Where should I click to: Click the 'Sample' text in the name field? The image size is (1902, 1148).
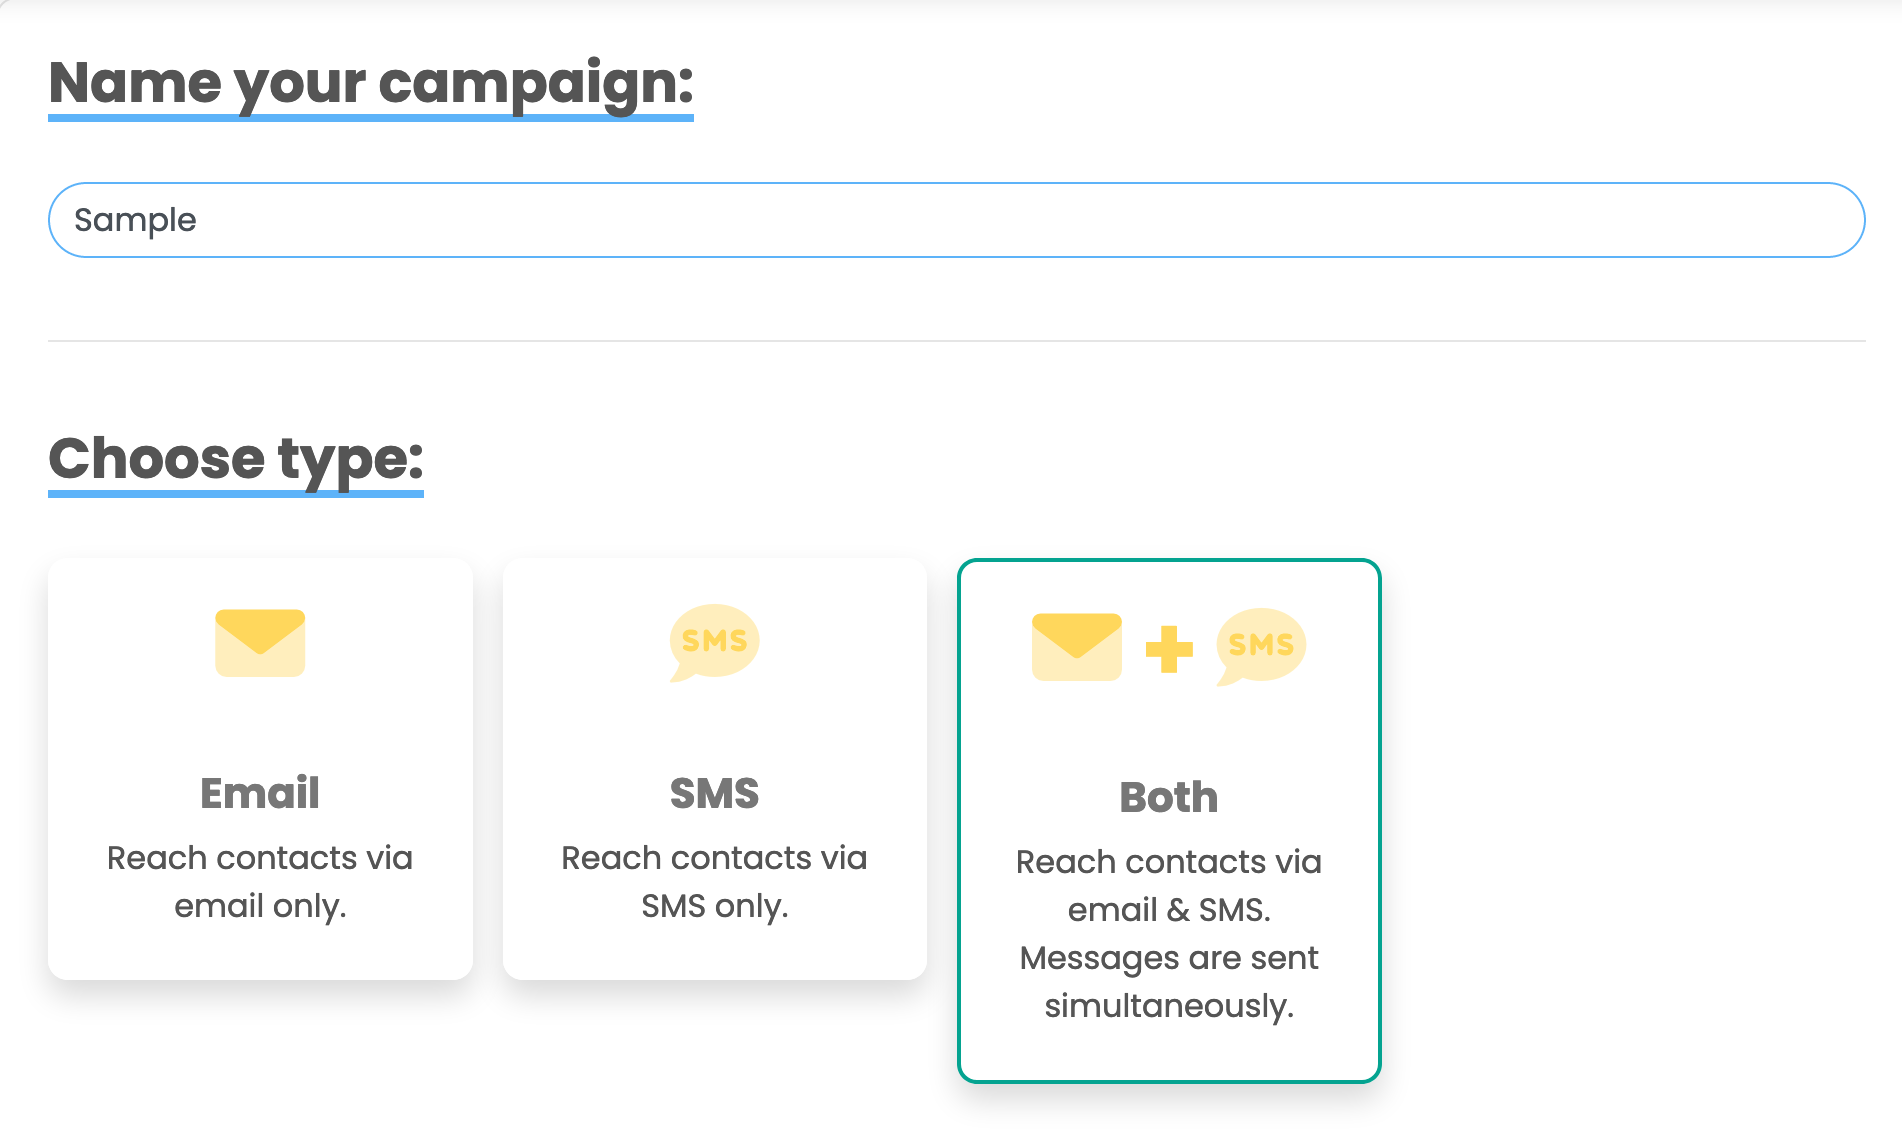coord(135,220)
